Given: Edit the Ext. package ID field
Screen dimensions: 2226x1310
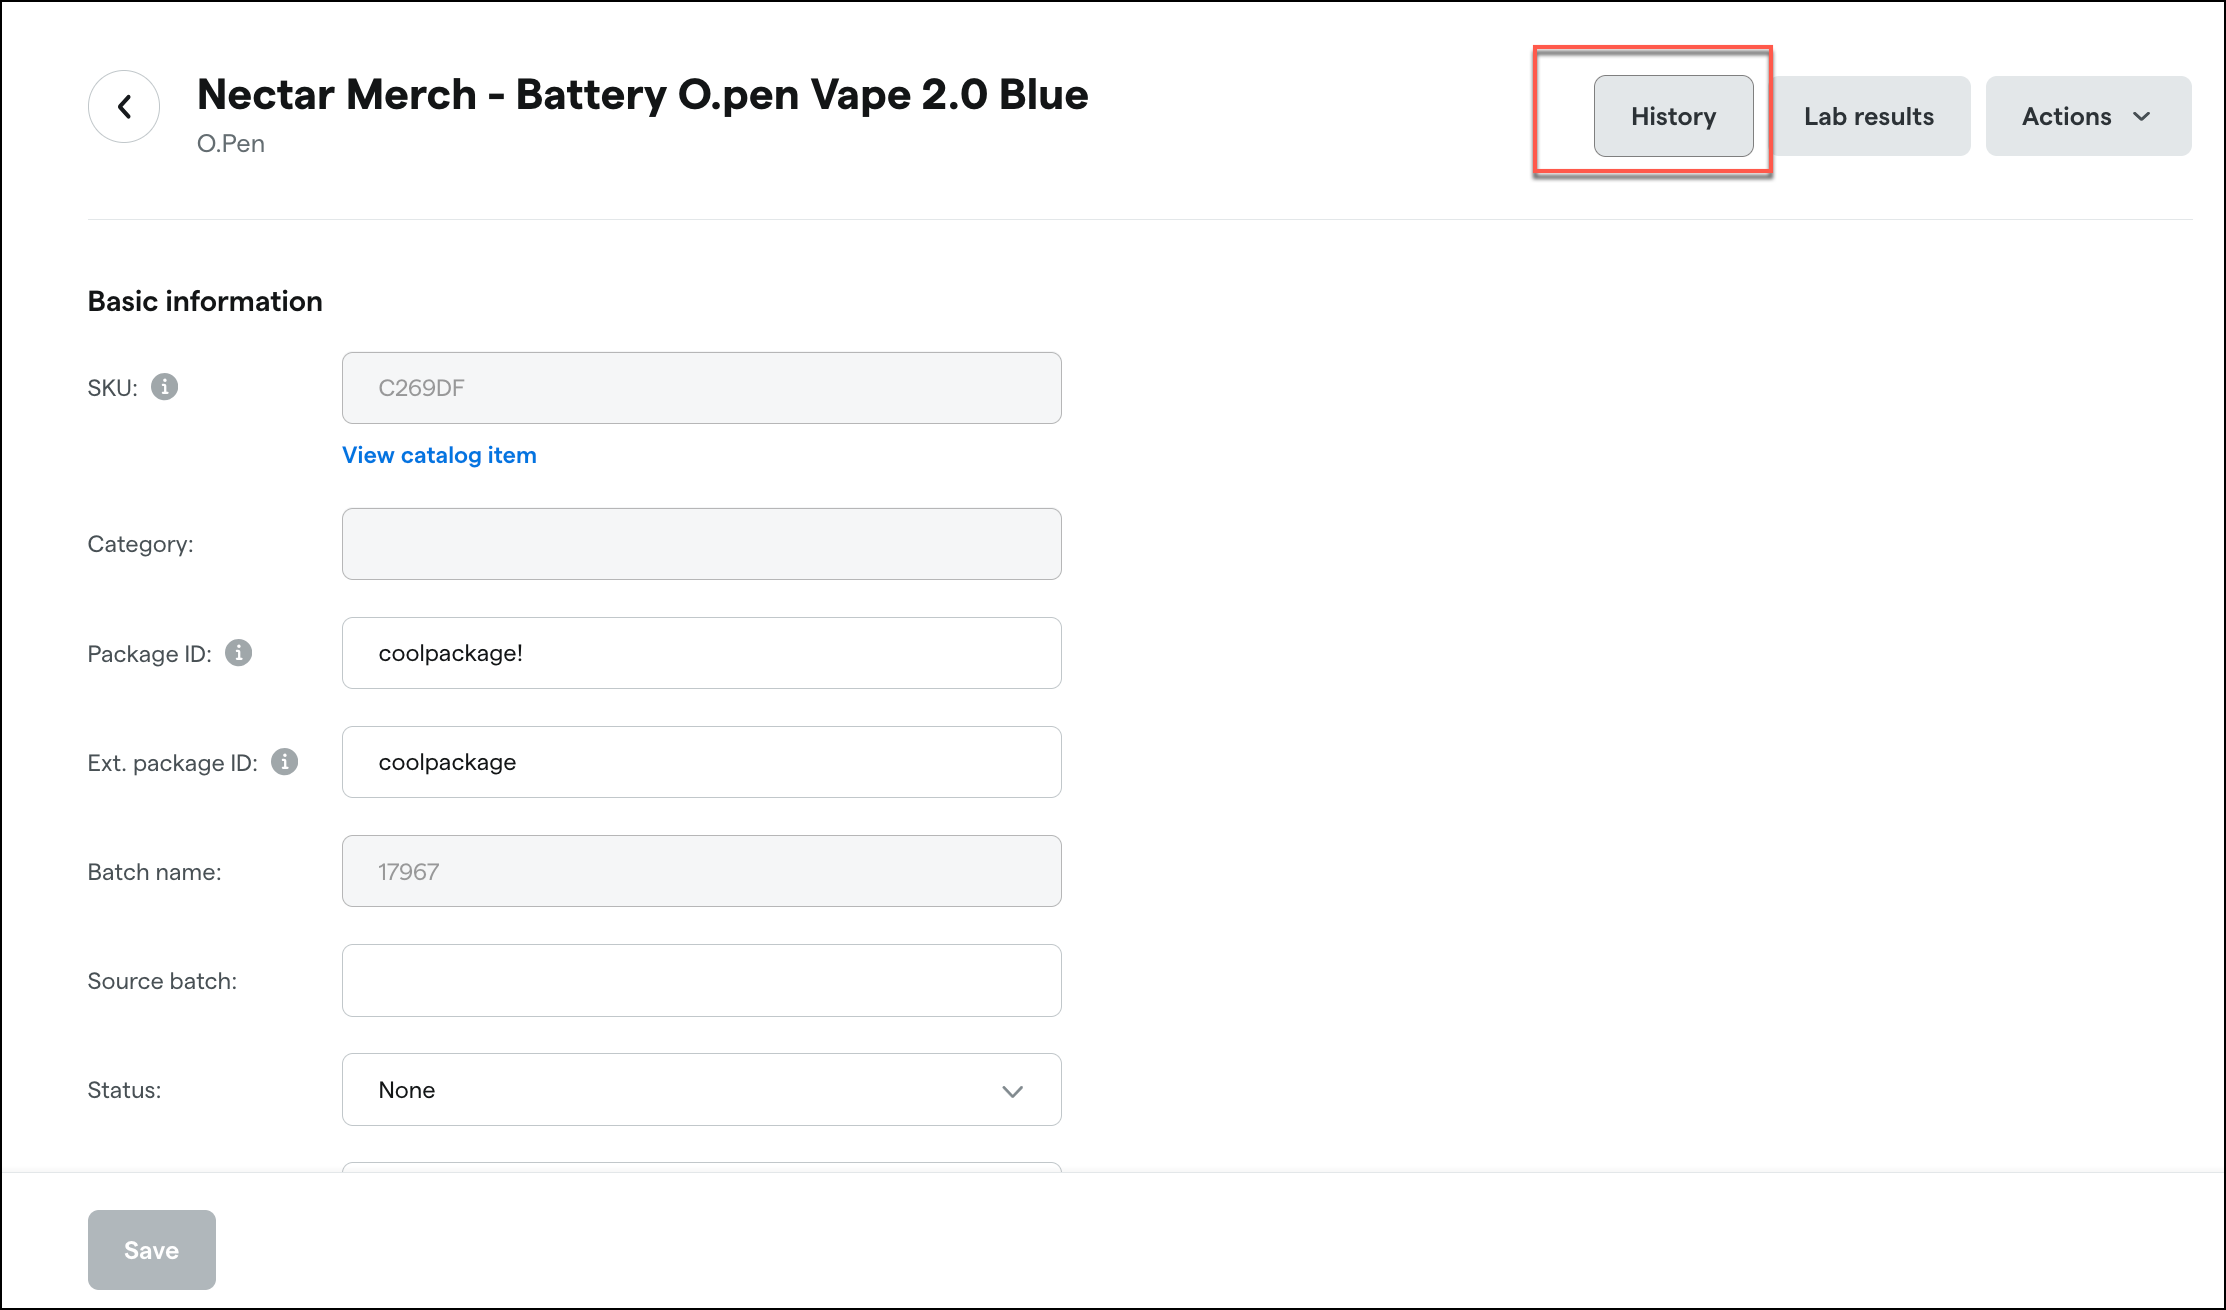Looking at the screenshot, I should point(701,762).
